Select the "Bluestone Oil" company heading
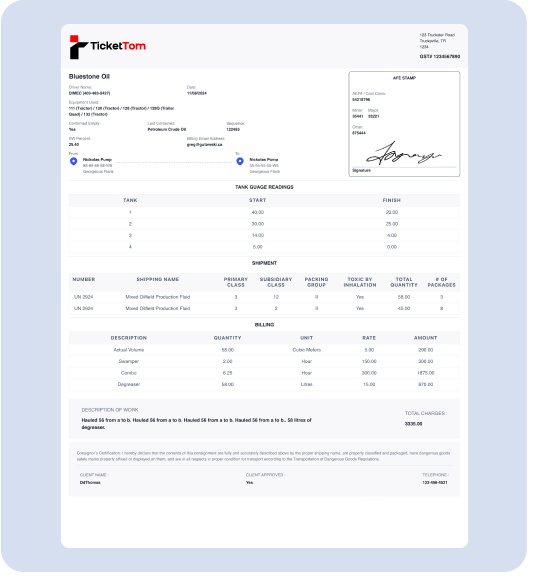The image size is (544, 576). tap(89, 76)
